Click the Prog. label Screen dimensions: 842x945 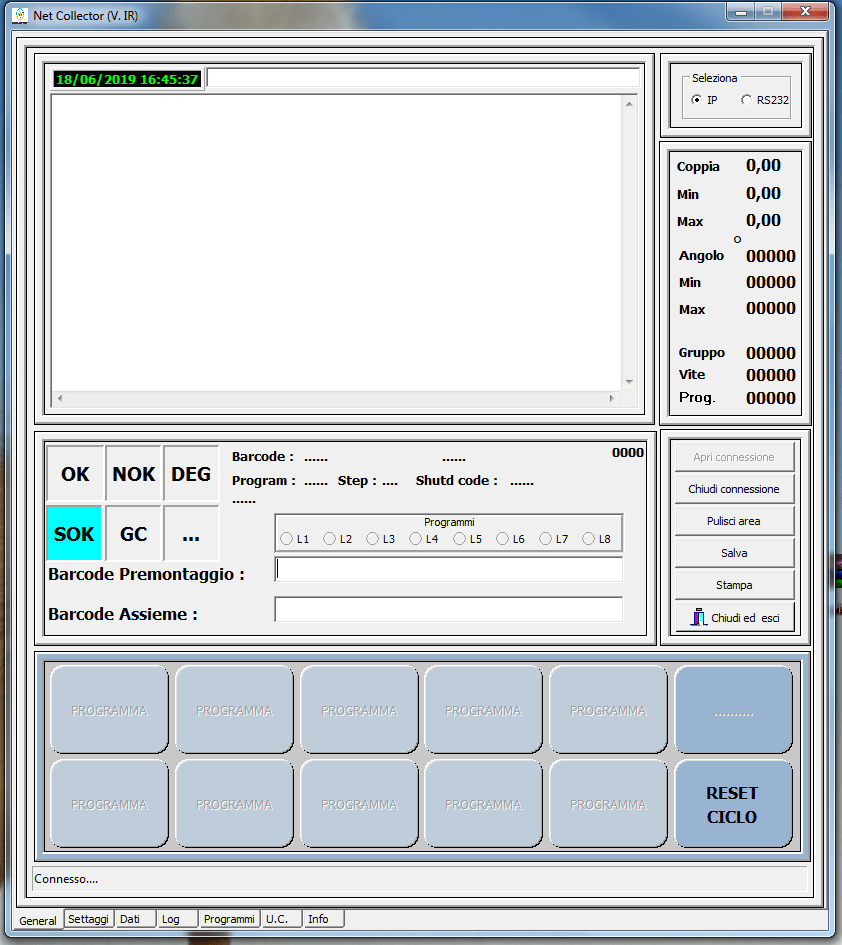click(697, 397)
